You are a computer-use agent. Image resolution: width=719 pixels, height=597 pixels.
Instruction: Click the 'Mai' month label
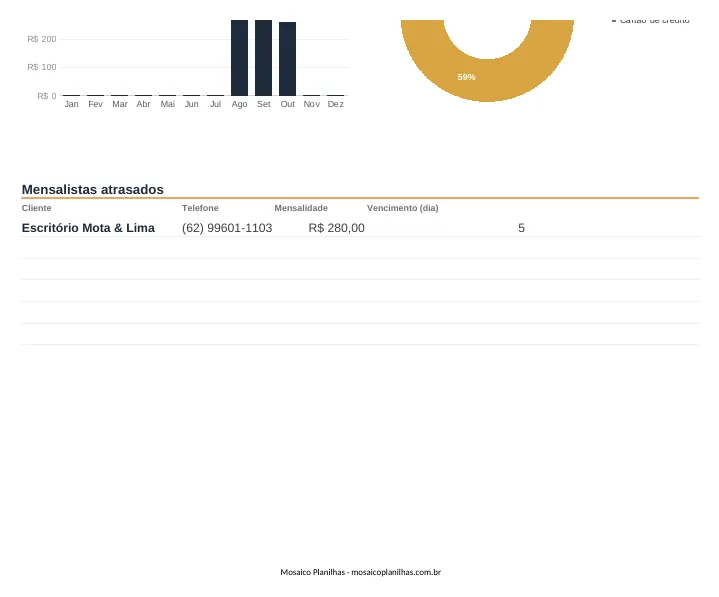[x=167, y=104]
